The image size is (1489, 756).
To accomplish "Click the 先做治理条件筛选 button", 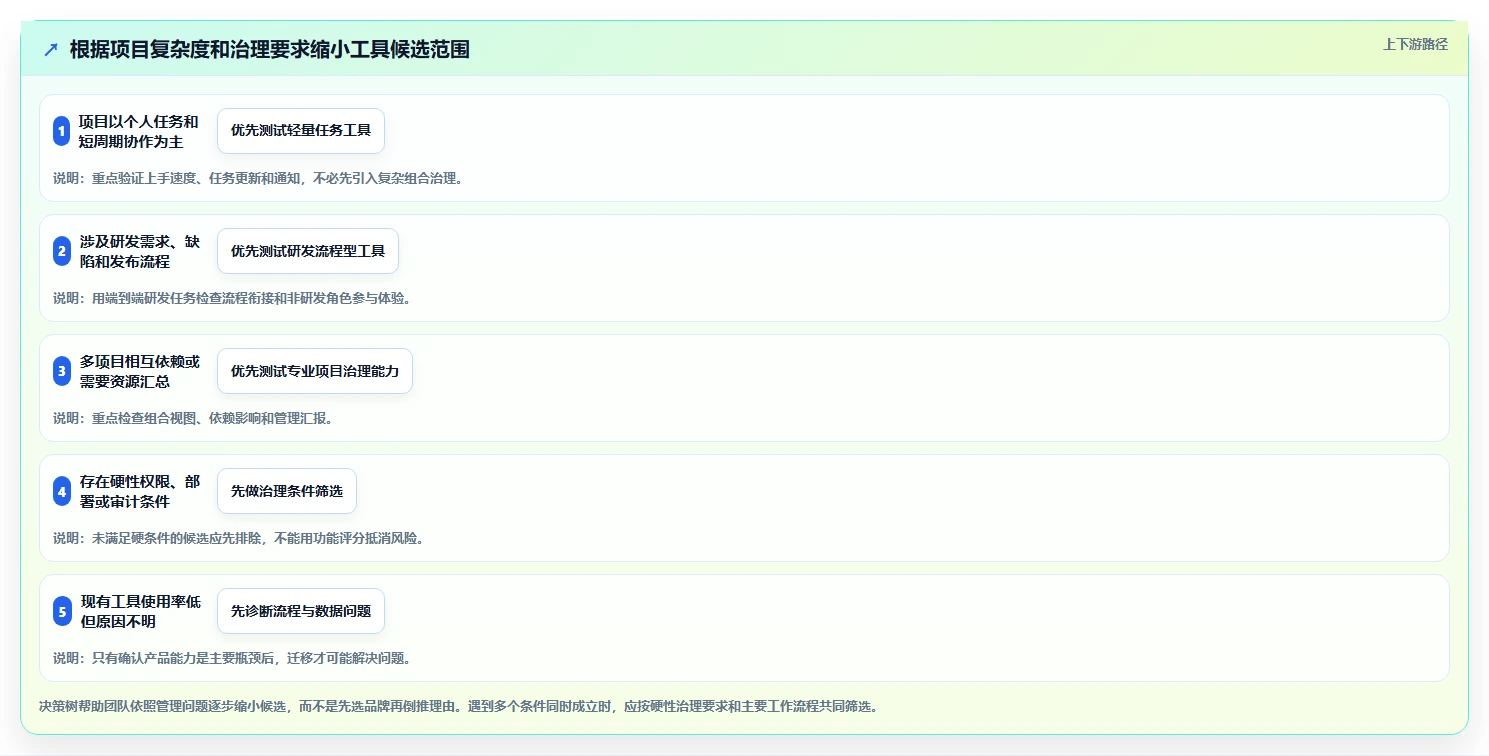I will click(287, 491).
